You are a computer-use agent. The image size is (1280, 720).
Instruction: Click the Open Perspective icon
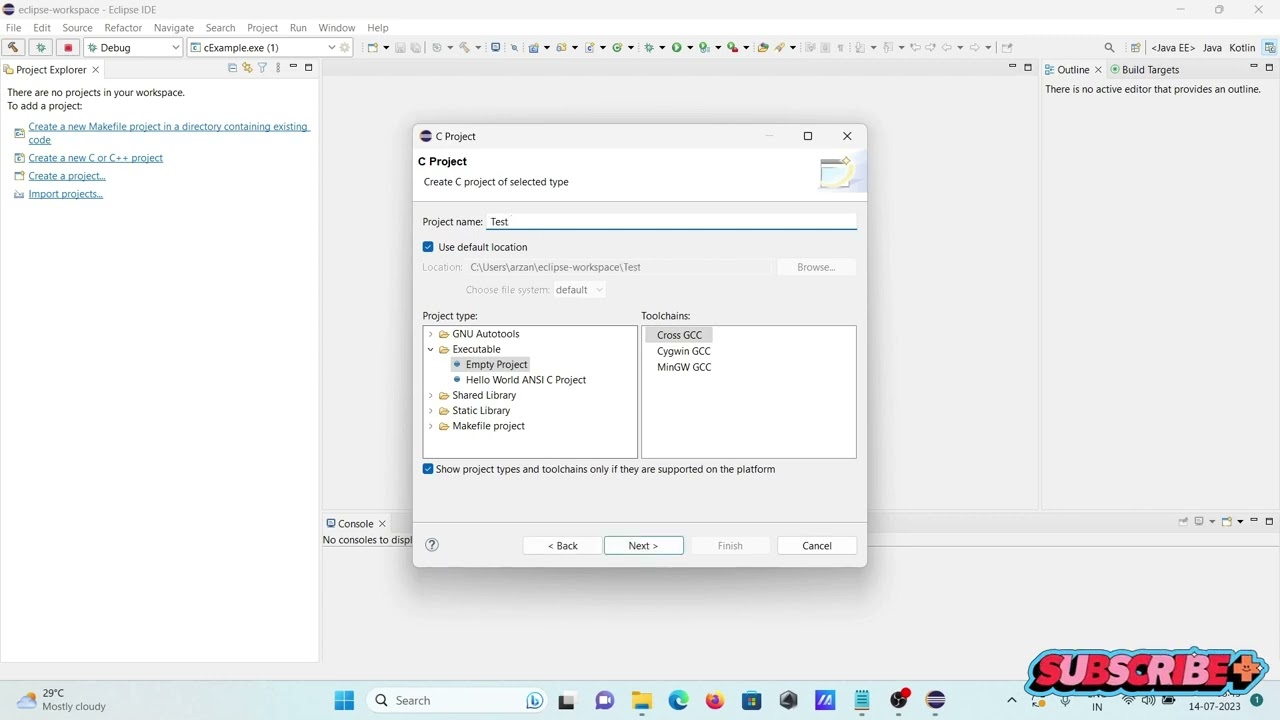pyautogui.click(x=1135, y=47)
